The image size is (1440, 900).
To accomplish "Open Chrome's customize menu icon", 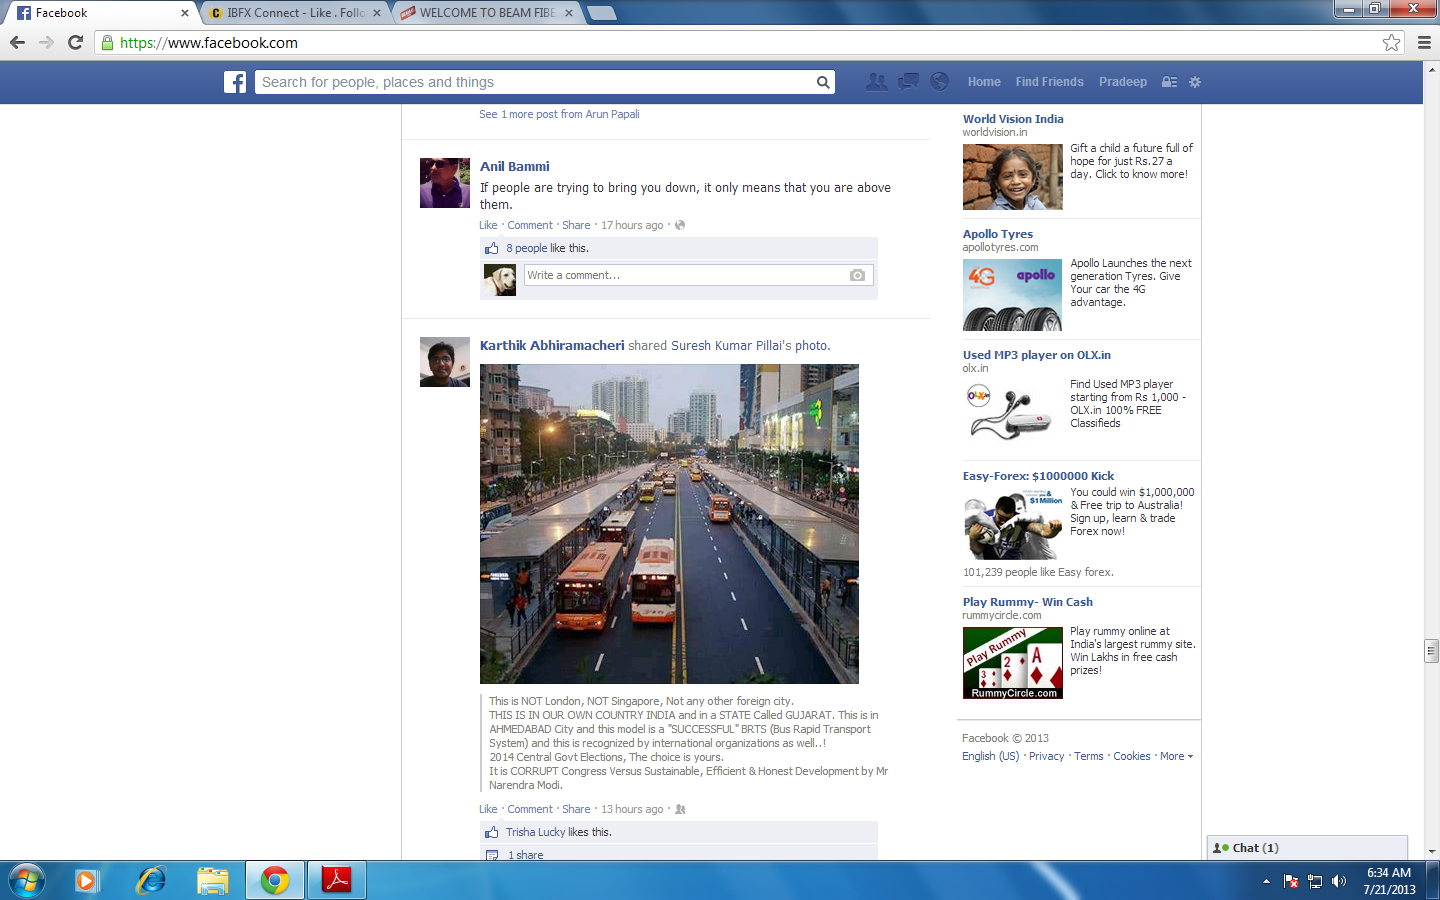I will click(x=1424, y=42).
